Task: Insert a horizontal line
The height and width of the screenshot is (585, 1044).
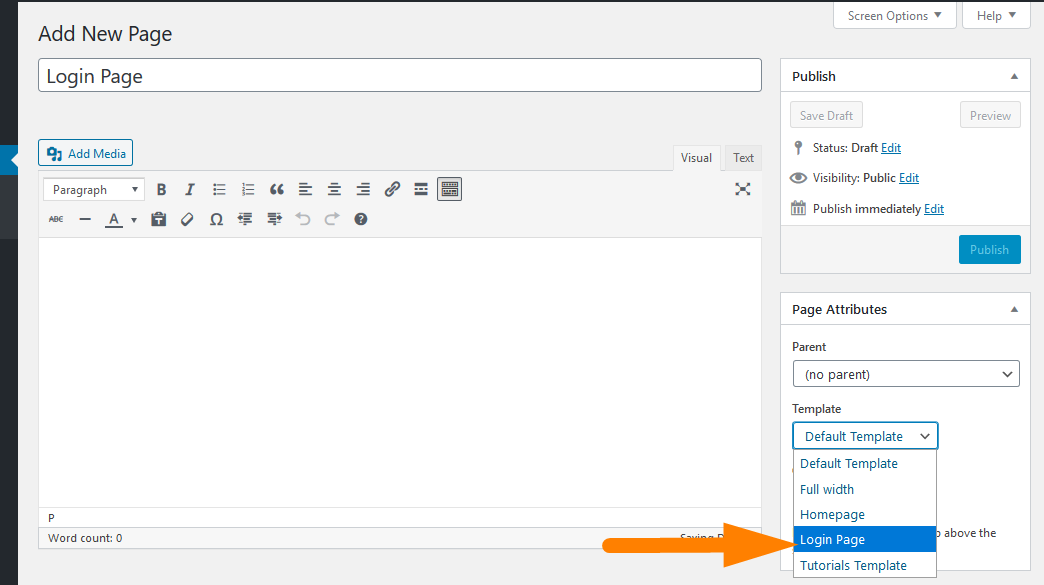Action: pos(85,219)
